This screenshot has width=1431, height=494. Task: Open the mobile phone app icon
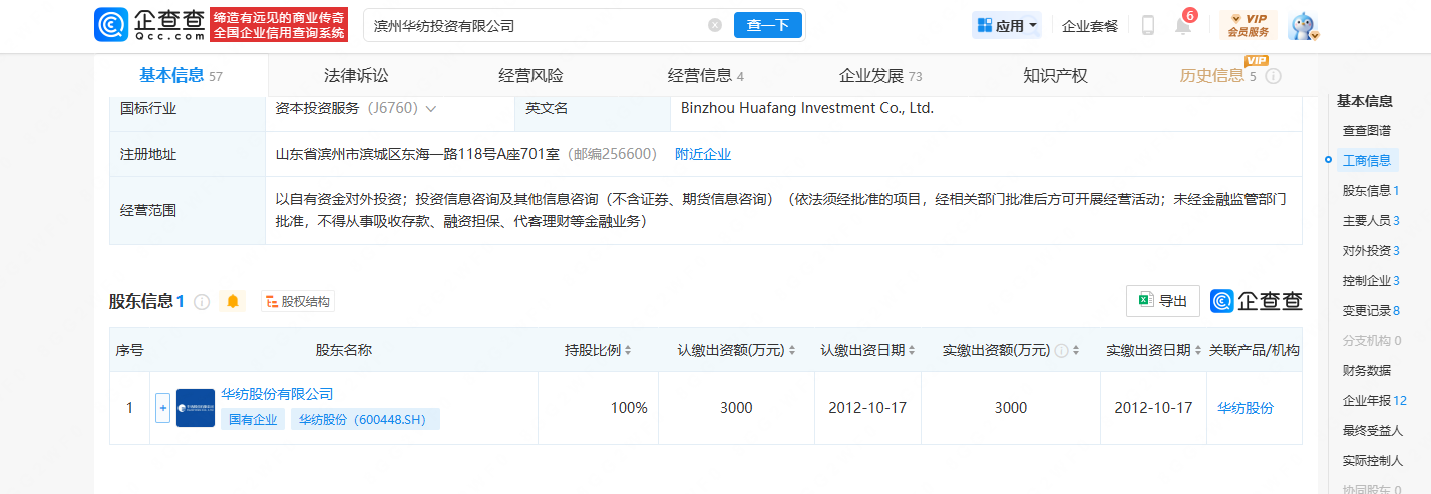pos(1147,26)
